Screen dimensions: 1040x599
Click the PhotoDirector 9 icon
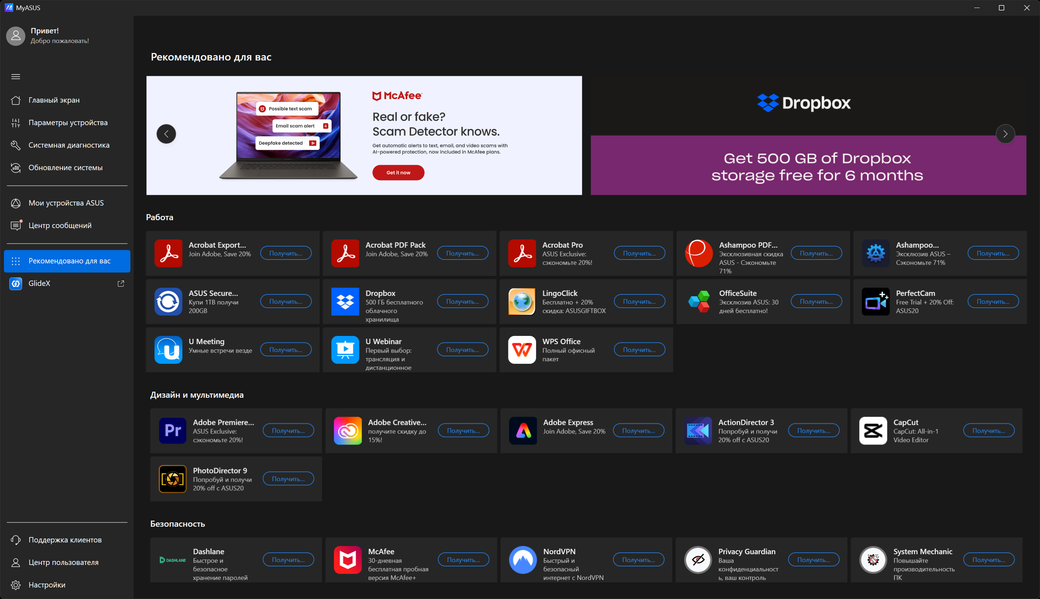pos(172,479)
